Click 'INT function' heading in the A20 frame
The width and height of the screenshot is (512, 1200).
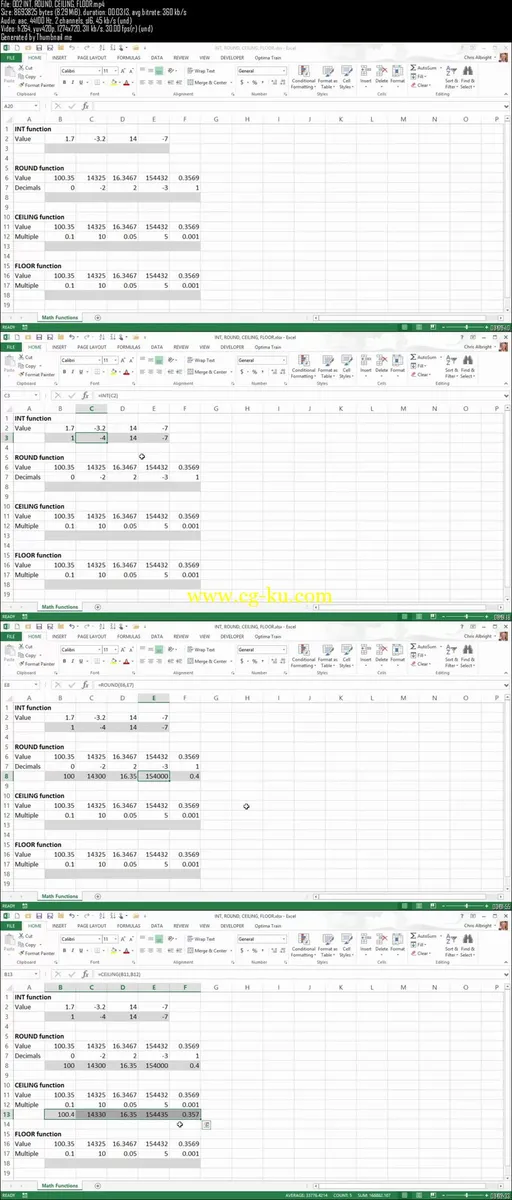coord(33,129)
